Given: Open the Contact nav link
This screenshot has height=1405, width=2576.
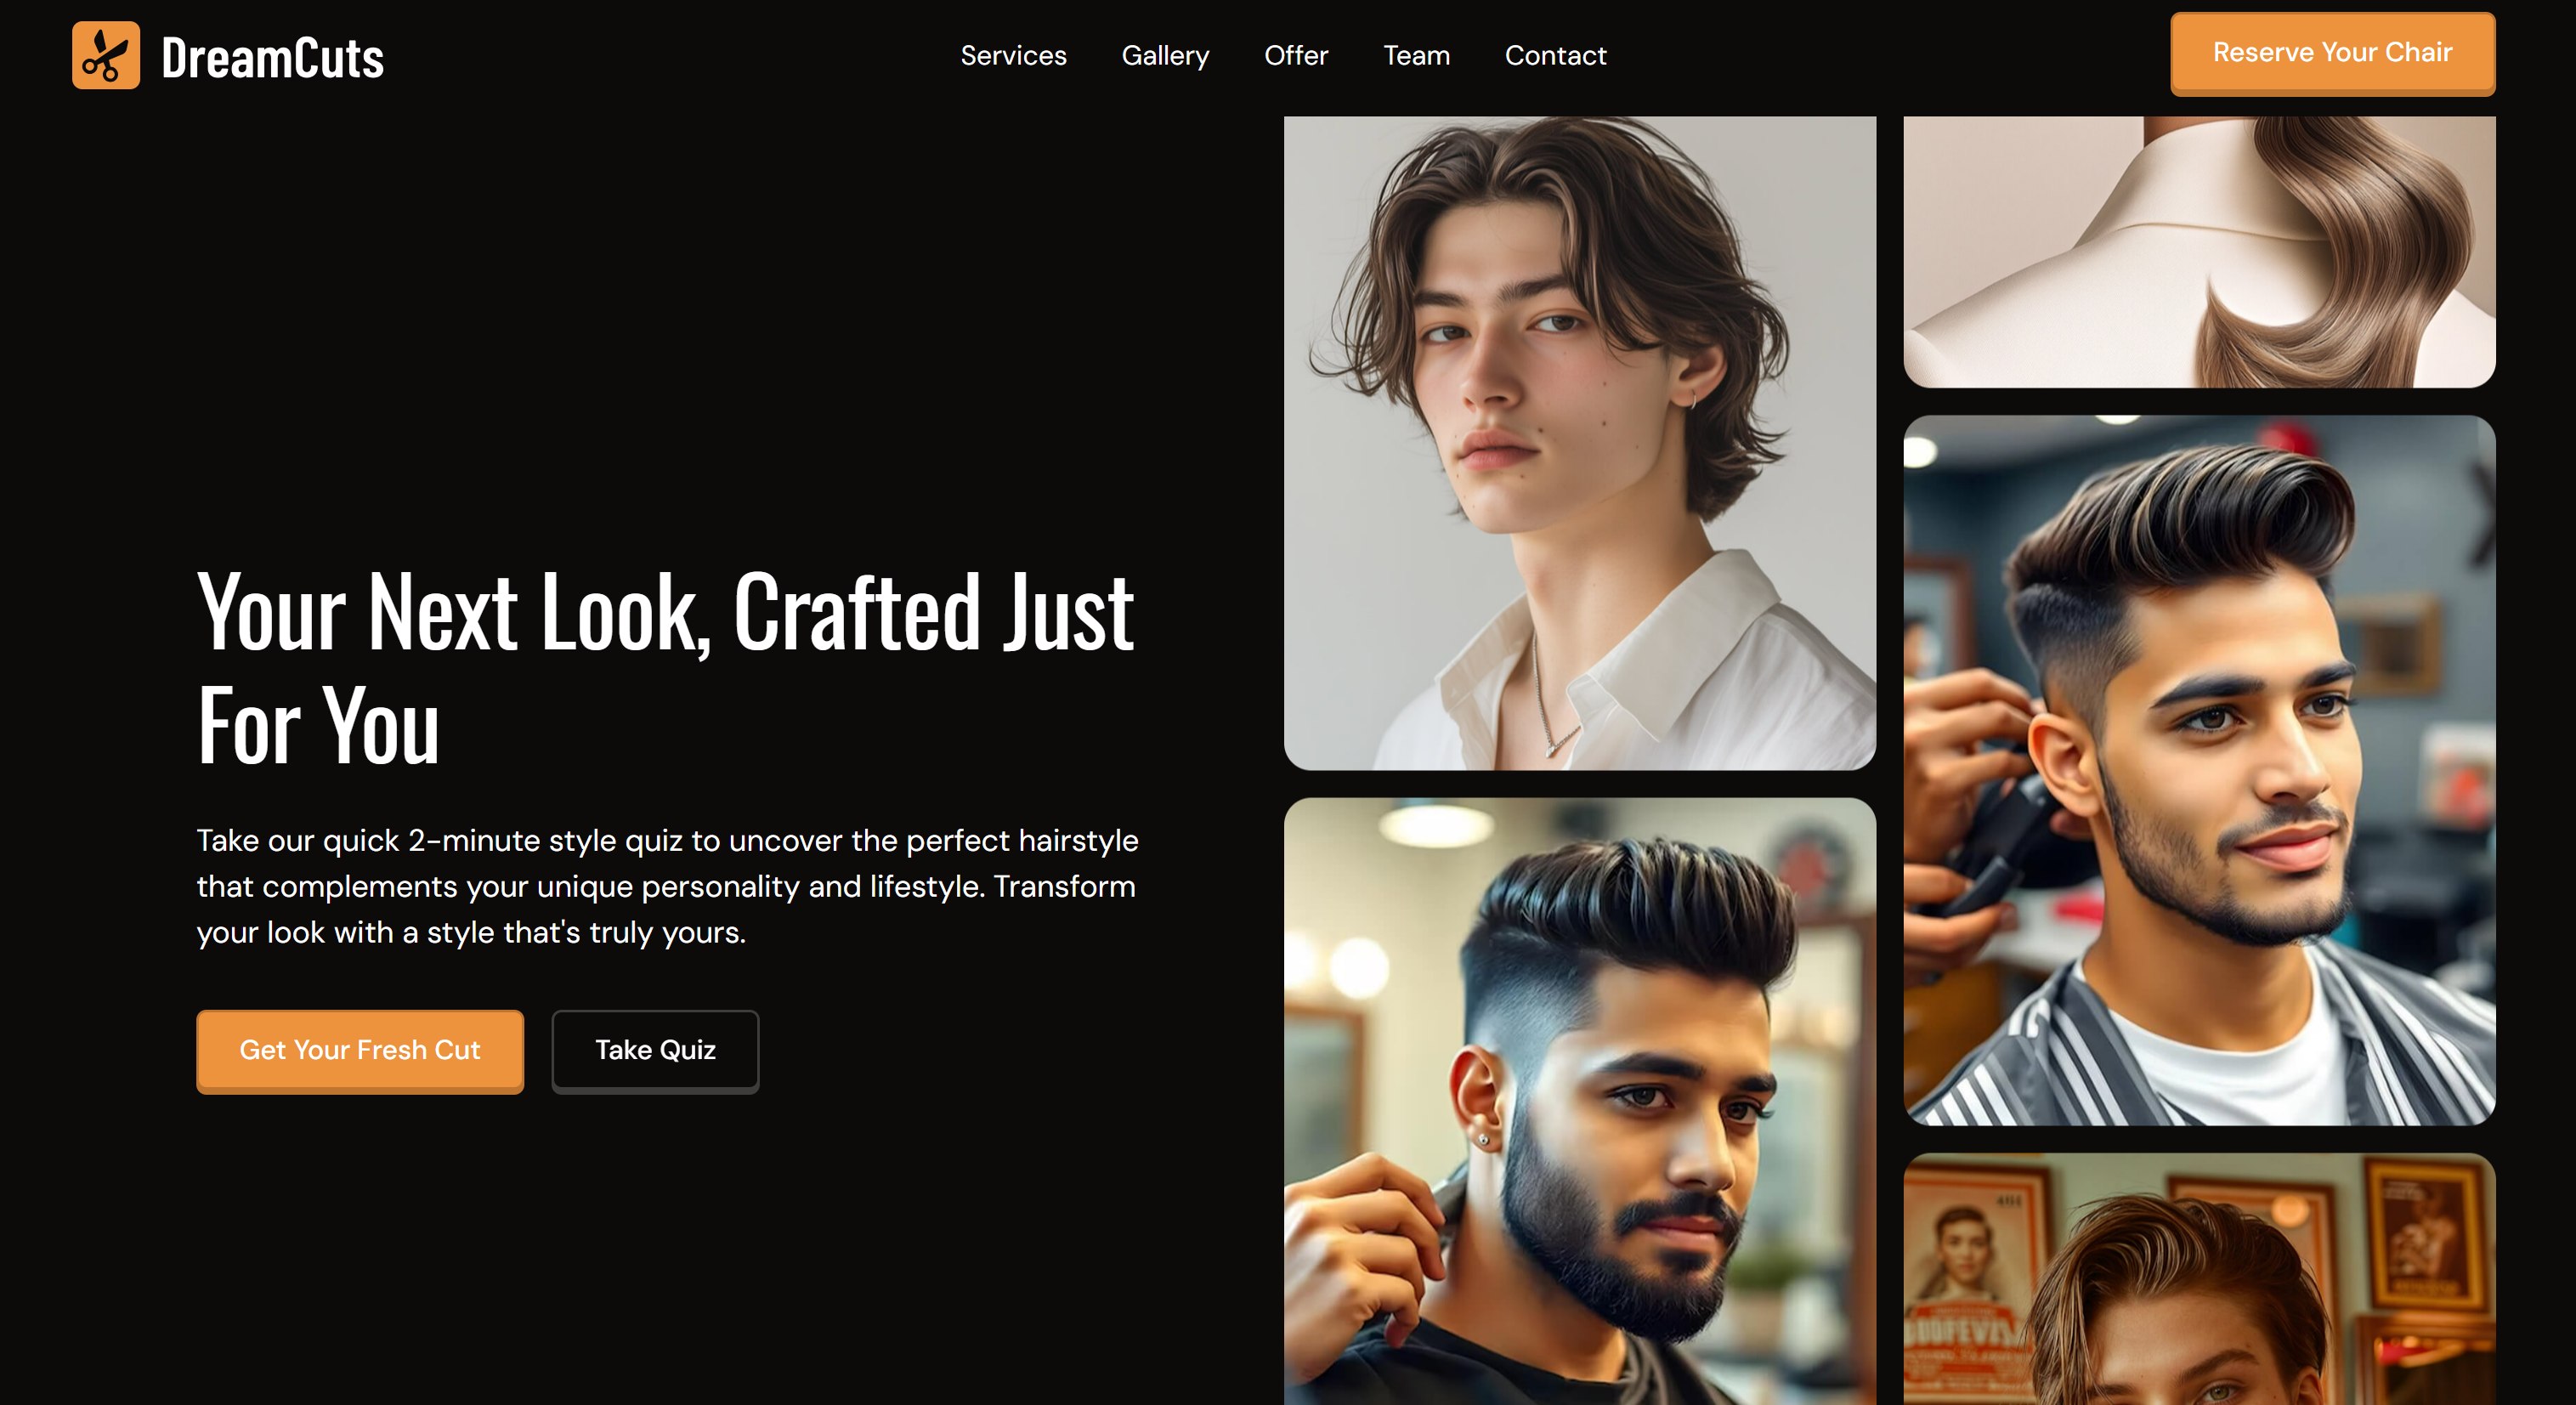Looking at the screenshot, I should point(1555,55).
